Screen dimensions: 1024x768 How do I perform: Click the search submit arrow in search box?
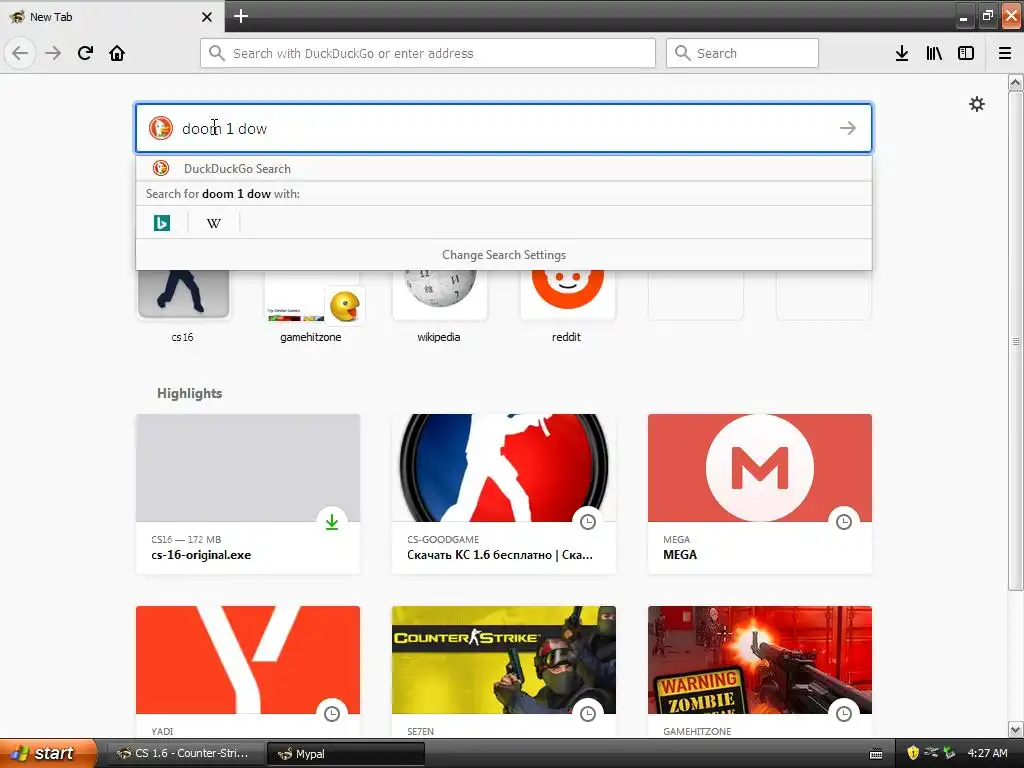848,128
